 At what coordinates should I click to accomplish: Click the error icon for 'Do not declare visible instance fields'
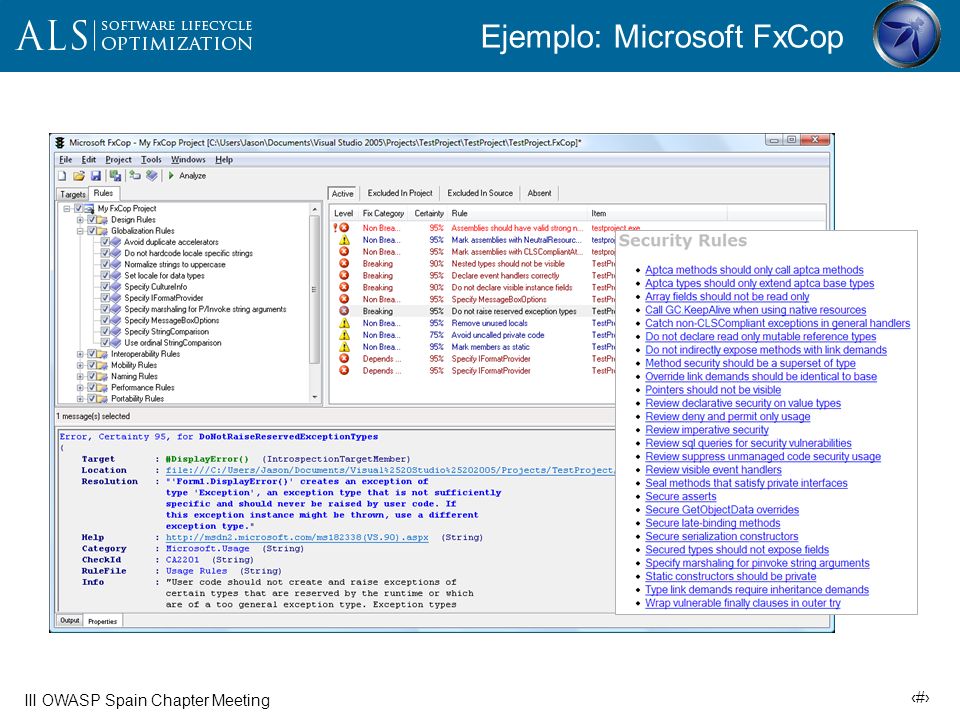click(345, 287)
